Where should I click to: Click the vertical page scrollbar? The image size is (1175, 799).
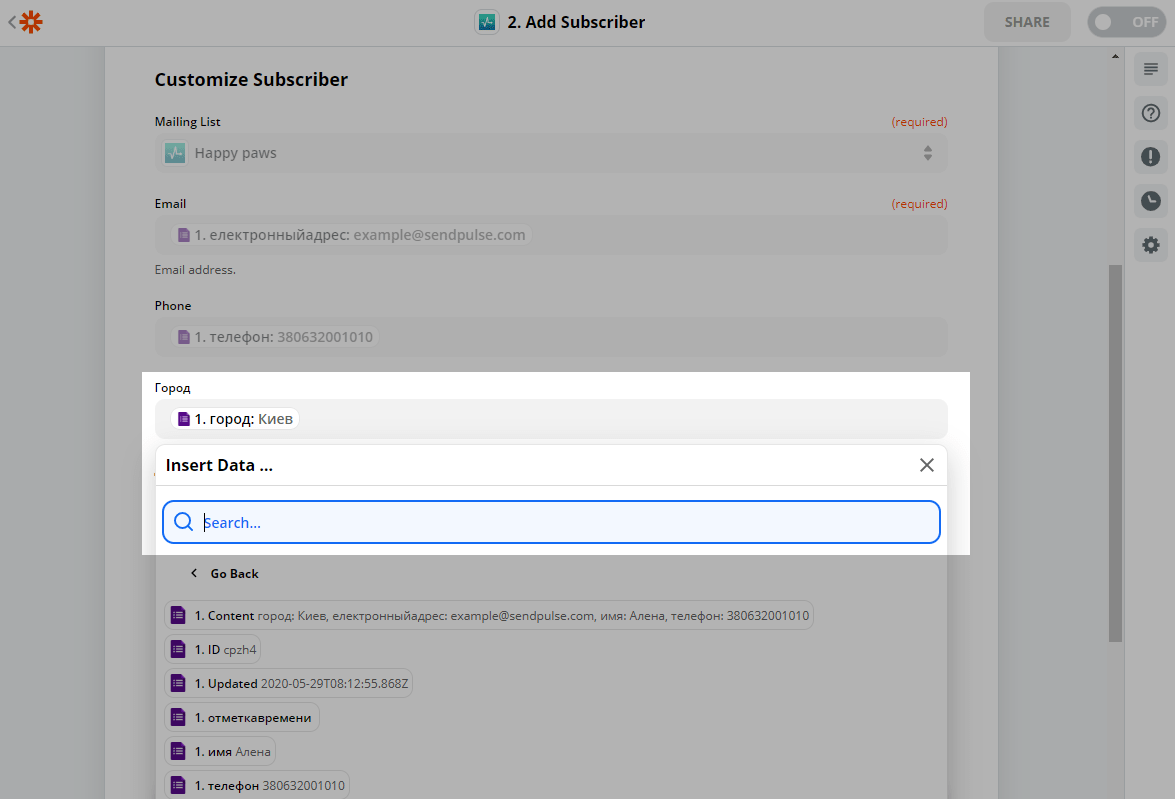(x=1115, y=450)
